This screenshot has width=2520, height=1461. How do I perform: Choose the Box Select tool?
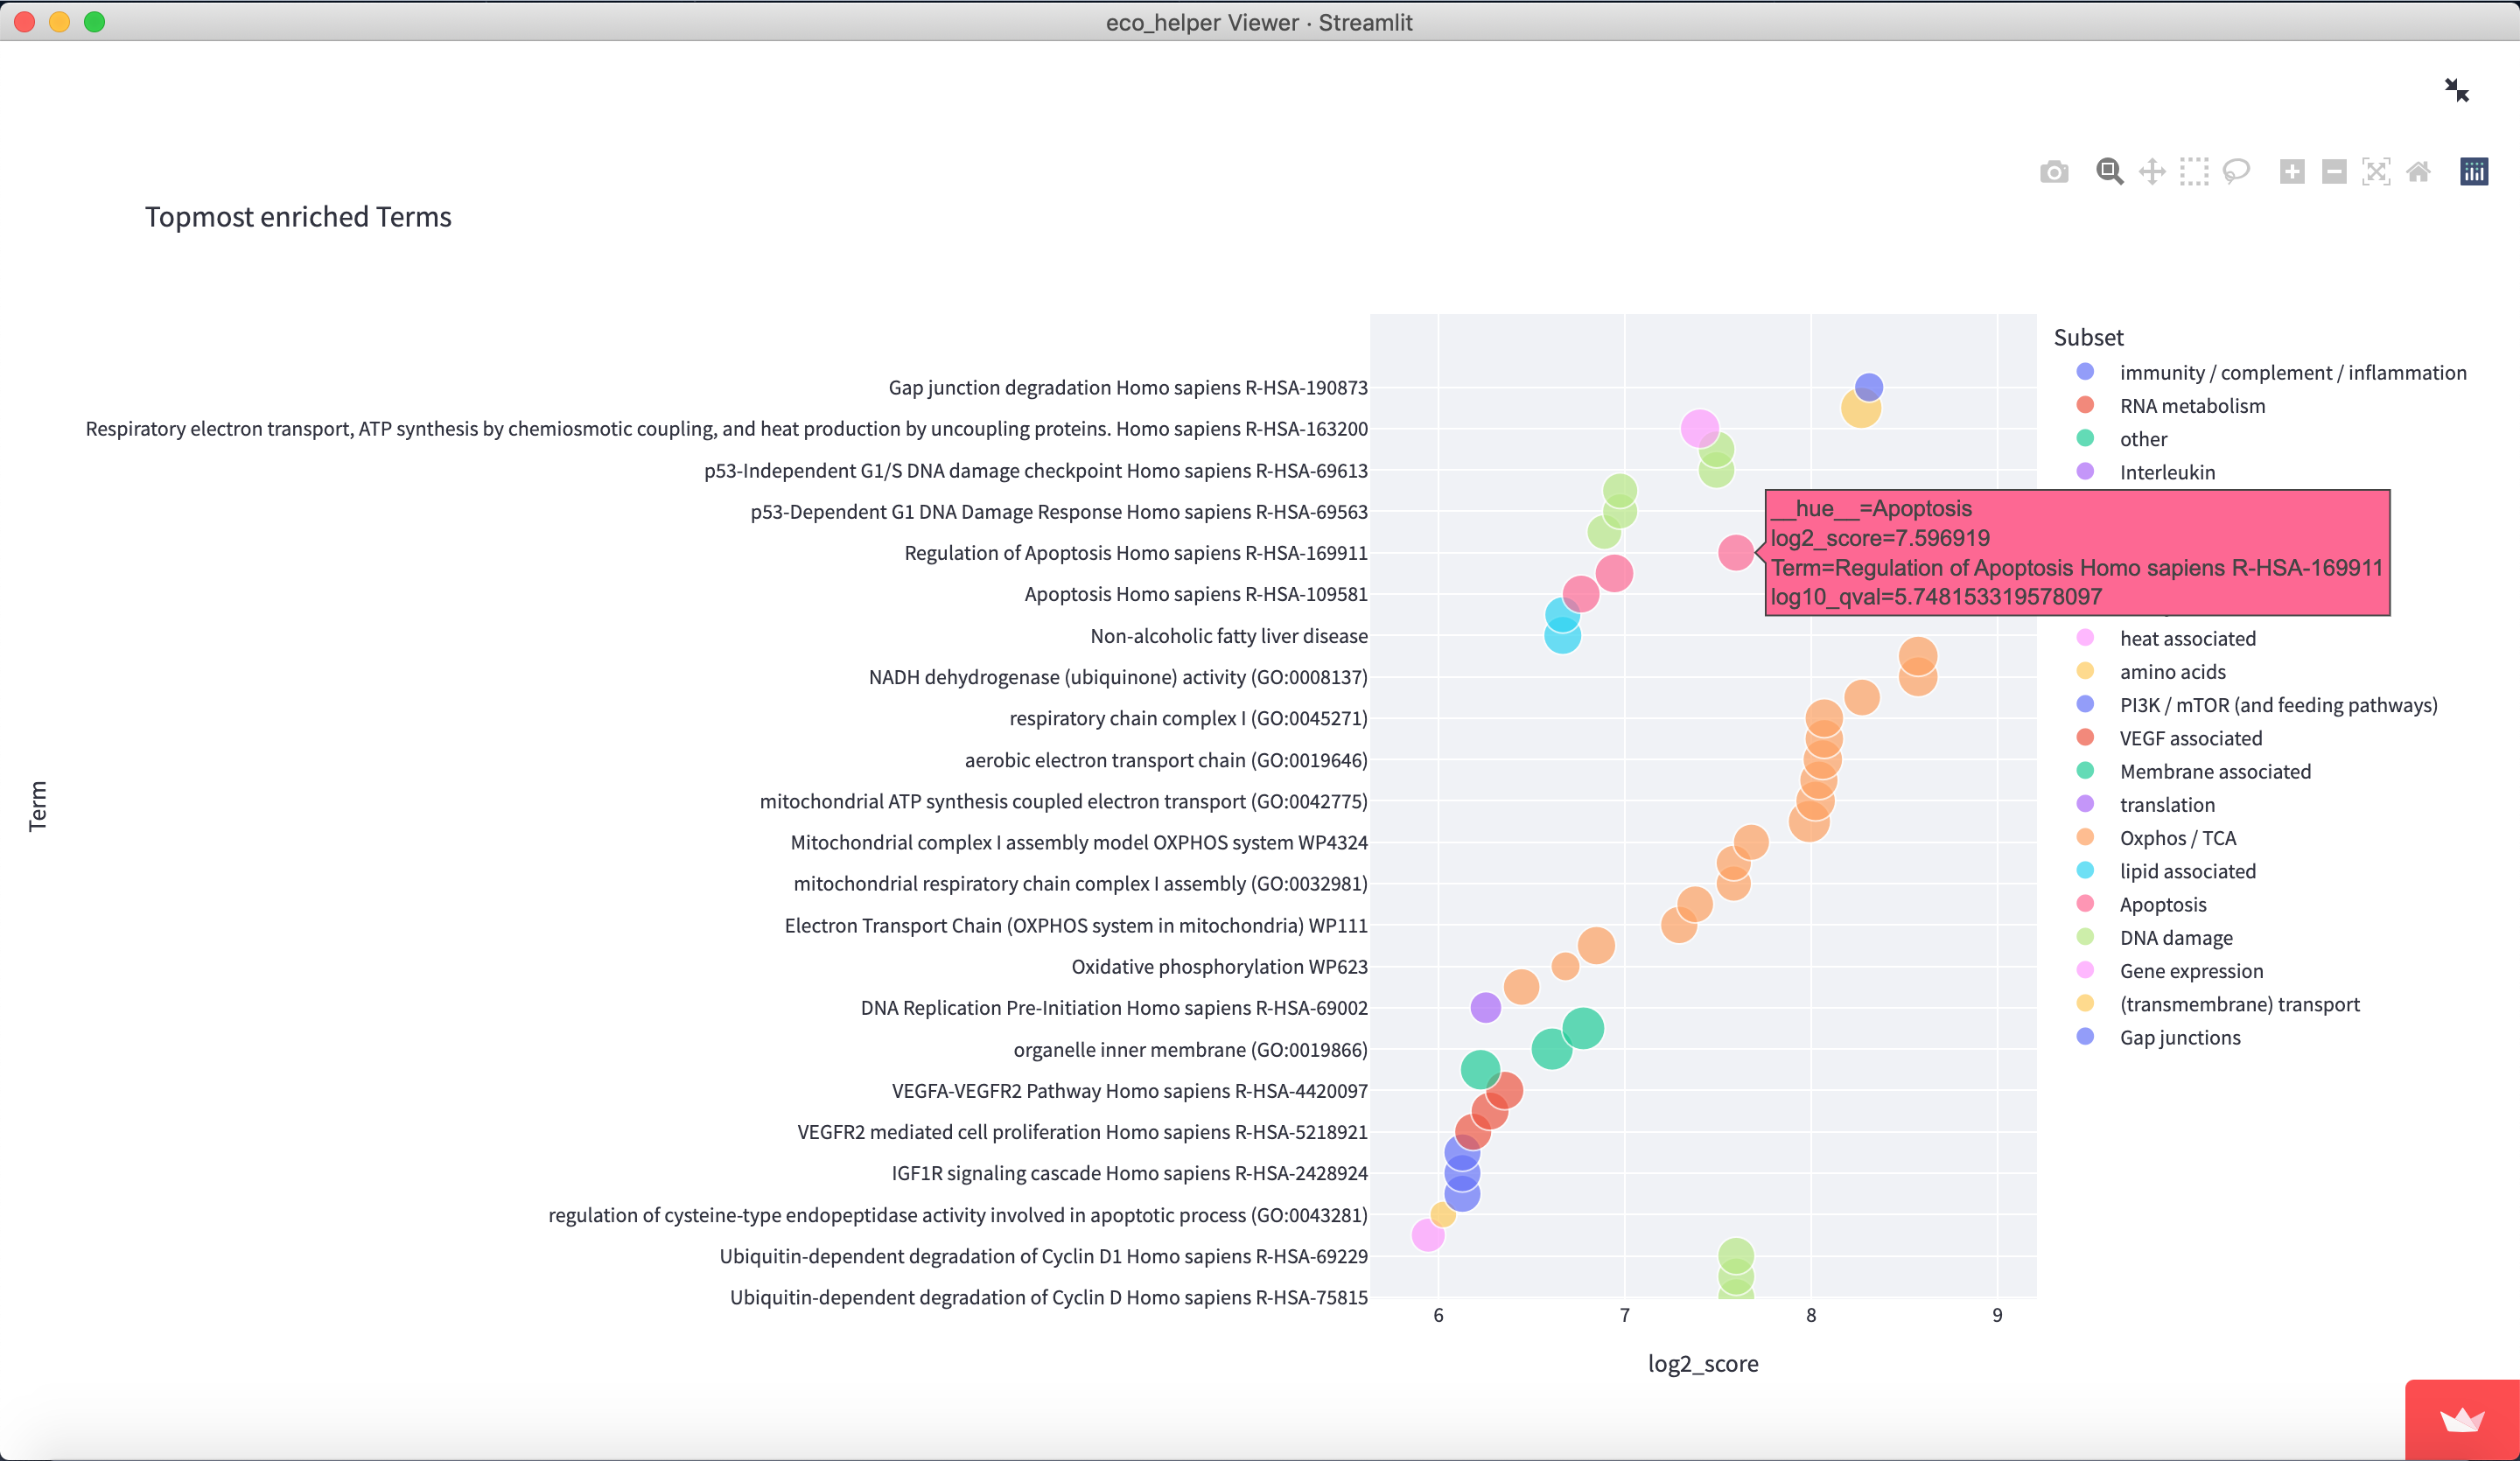pos(2194,172)
